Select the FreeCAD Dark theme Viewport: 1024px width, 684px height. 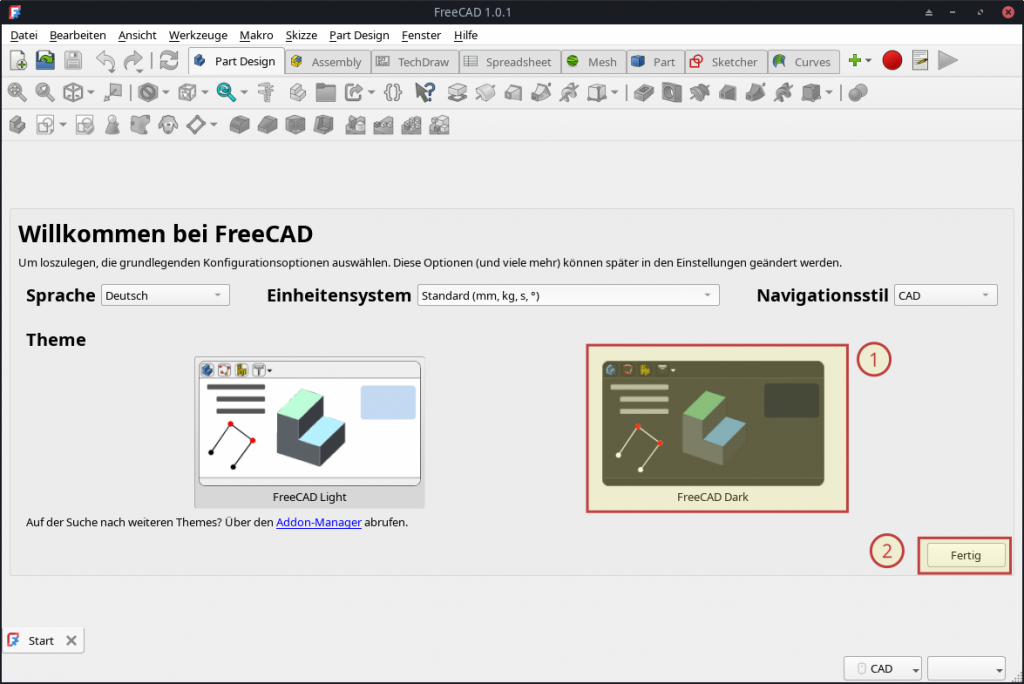pyautogui.click(x=713, y=428)
